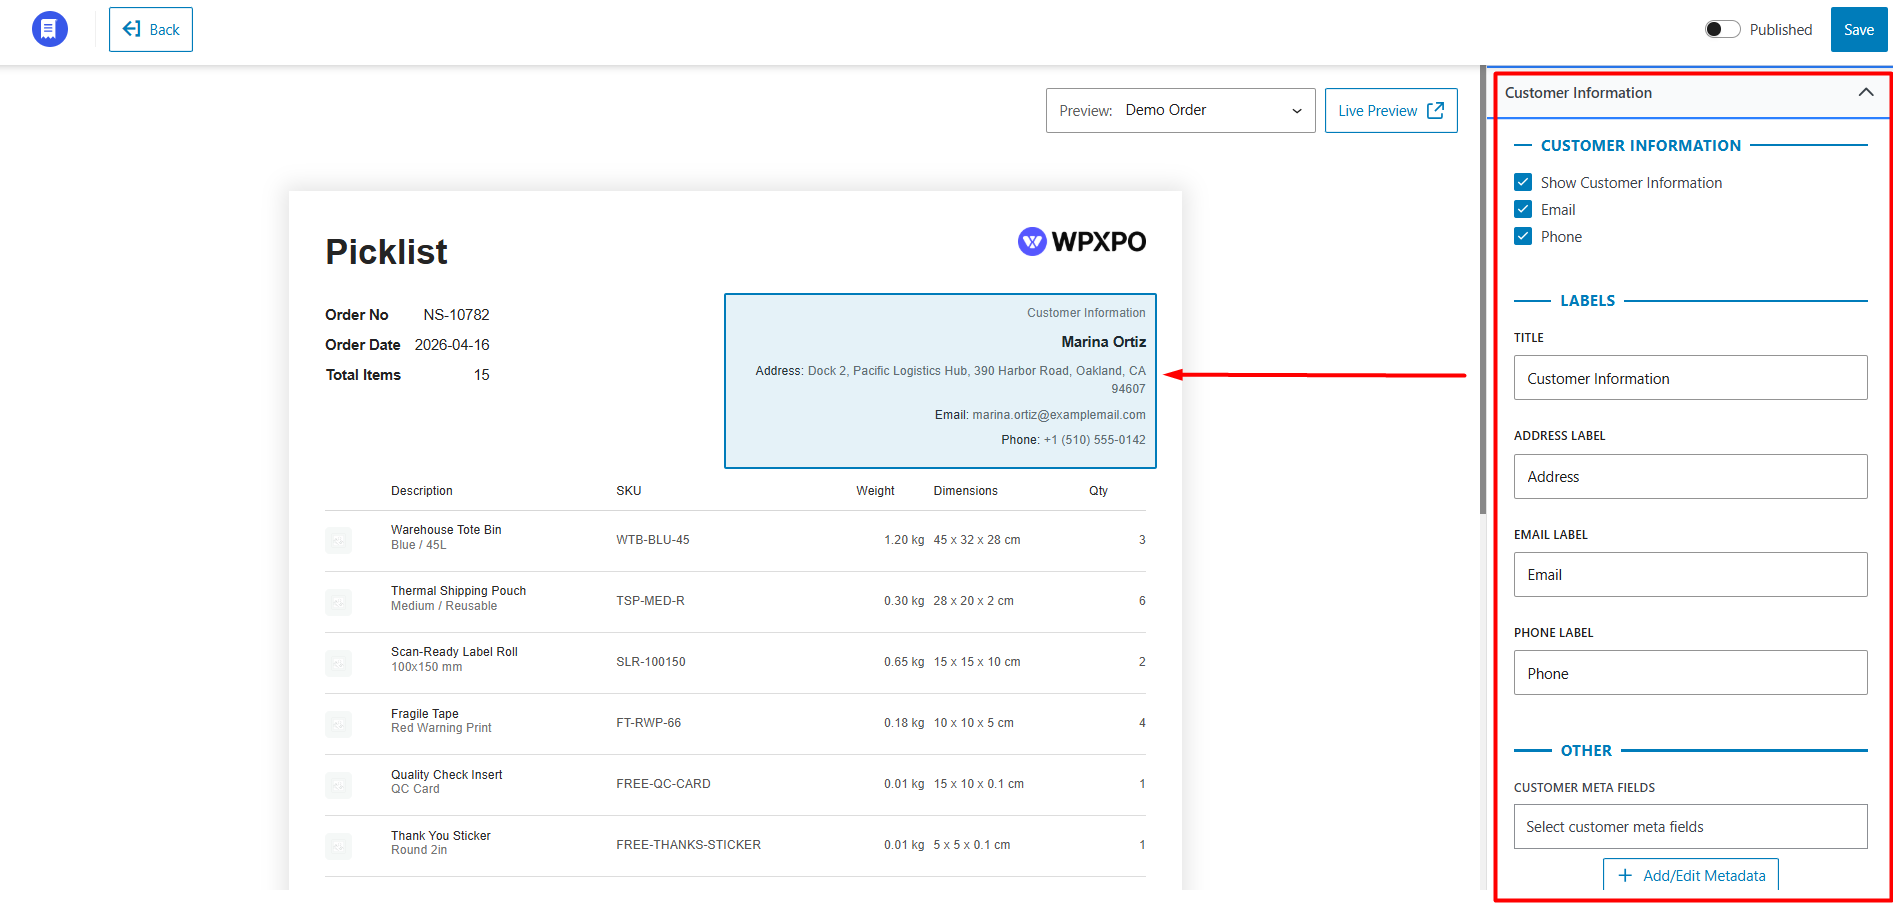Click the Description column header
This screenshot has width=1893, height=903.
[x=422, y=490]
